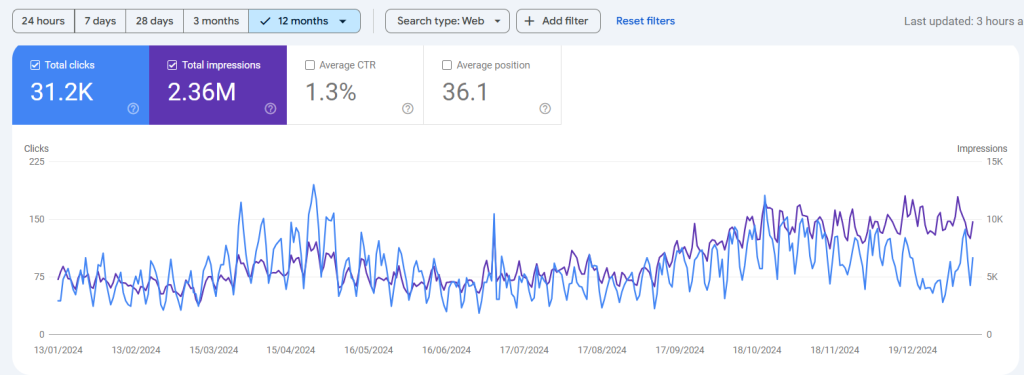Click the 13/02/2024 date on chart axis

click(x=136, y=350)
